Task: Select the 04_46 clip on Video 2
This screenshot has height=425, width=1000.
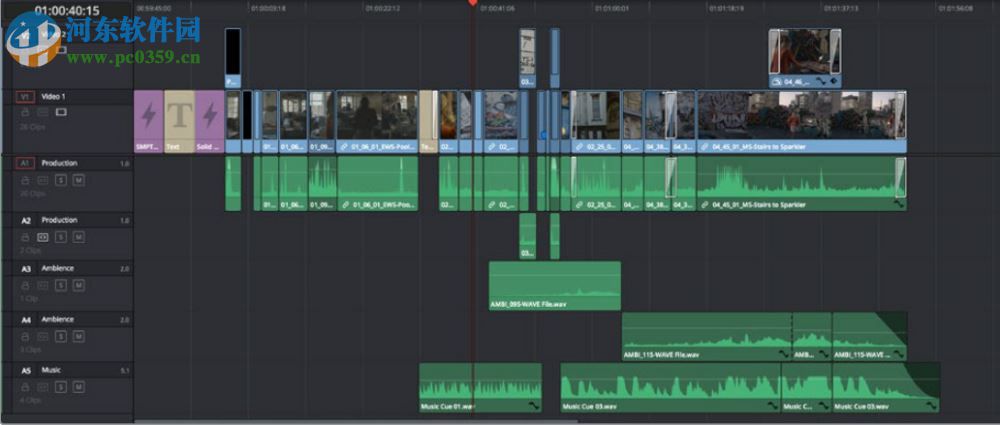Action: coord(805,58)
